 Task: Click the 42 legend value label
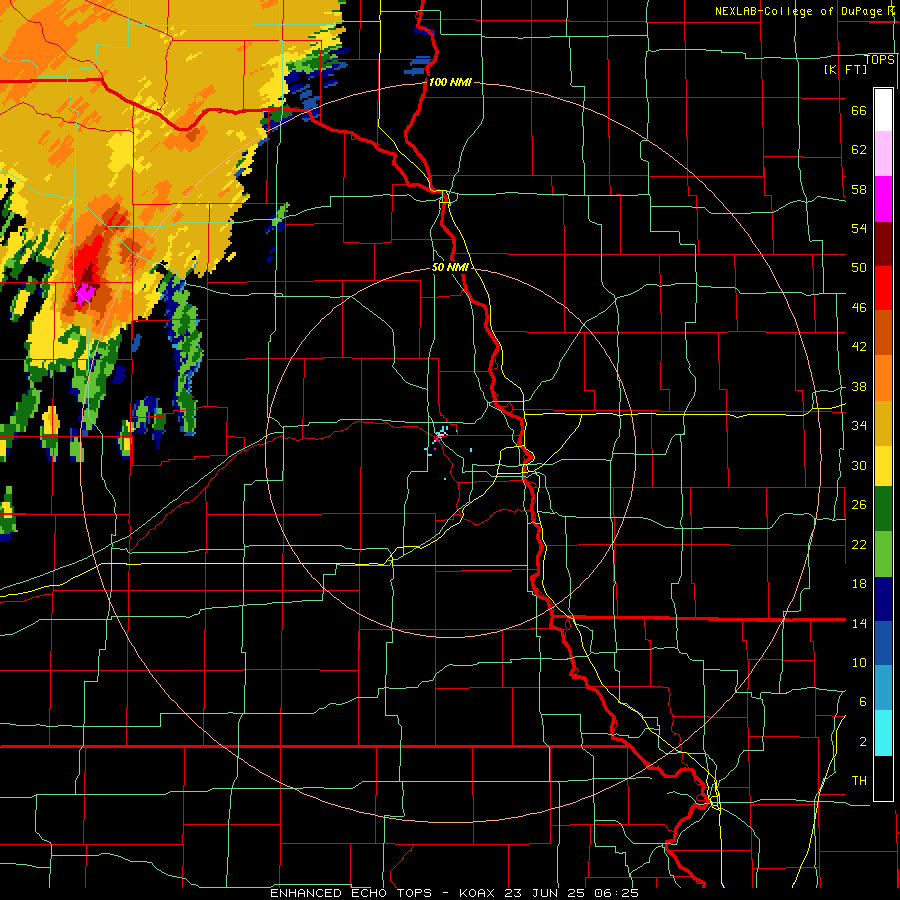point(859,347)
